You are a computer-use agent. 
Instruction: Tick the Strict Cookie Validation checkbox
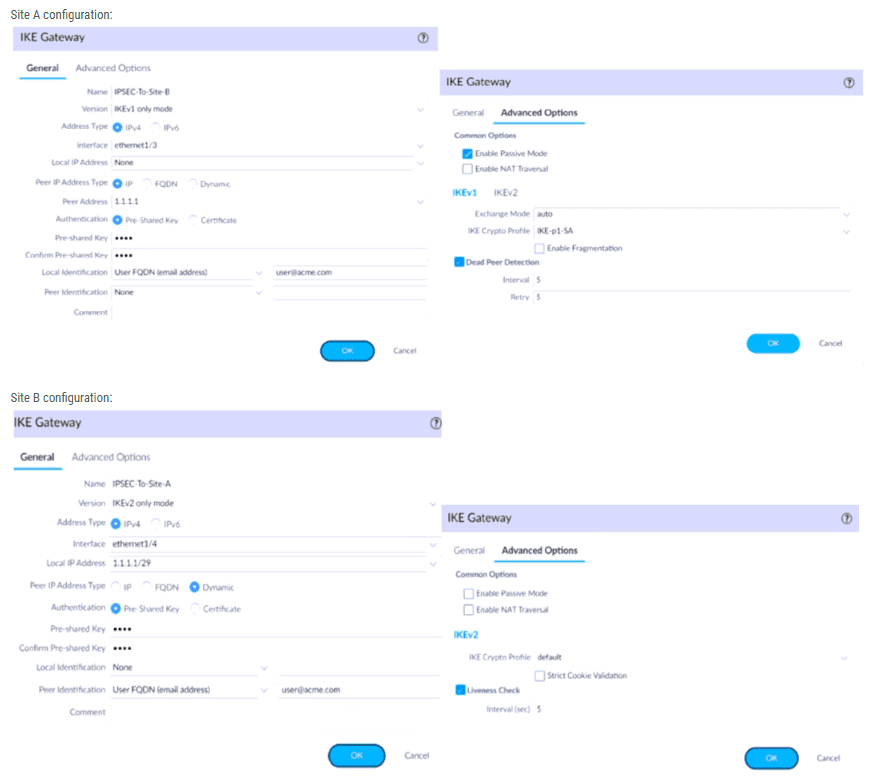tap(540, 676)
